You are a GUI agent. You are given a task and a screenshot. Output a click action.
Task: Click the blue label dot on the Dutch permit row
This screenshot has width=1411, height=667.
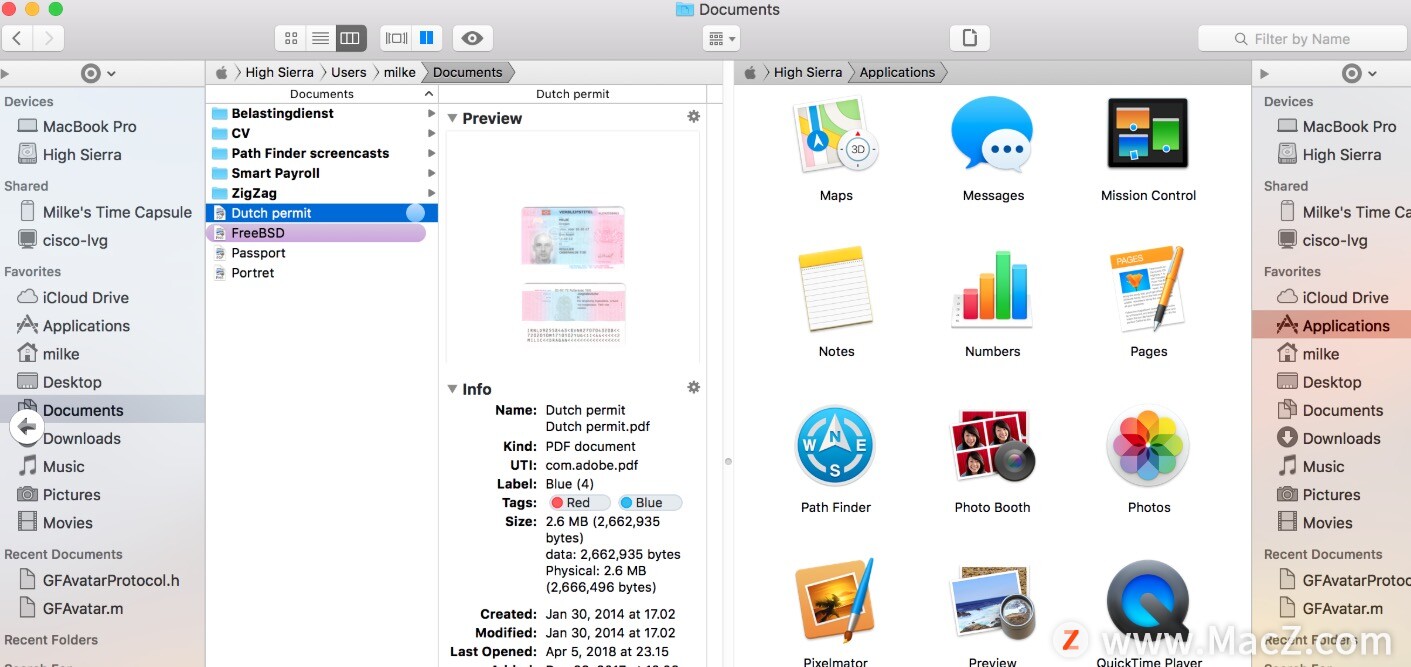(415, 213)
